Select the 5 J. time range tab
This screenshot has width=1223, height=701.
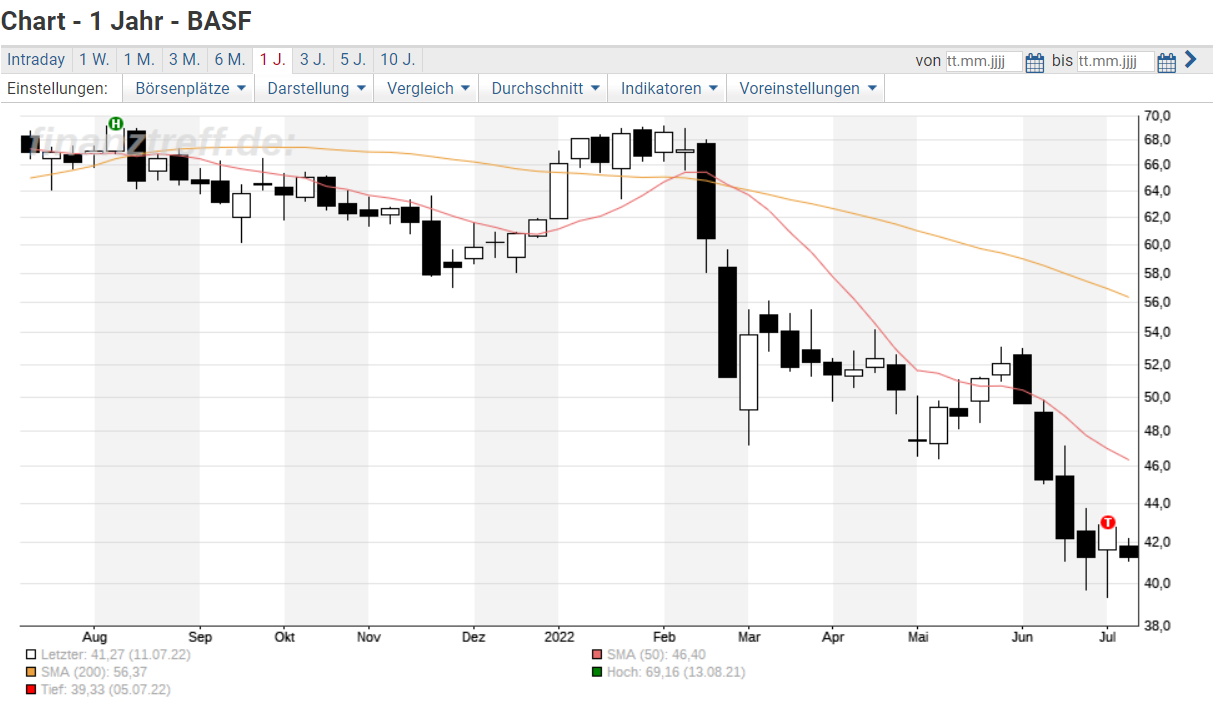353,60
